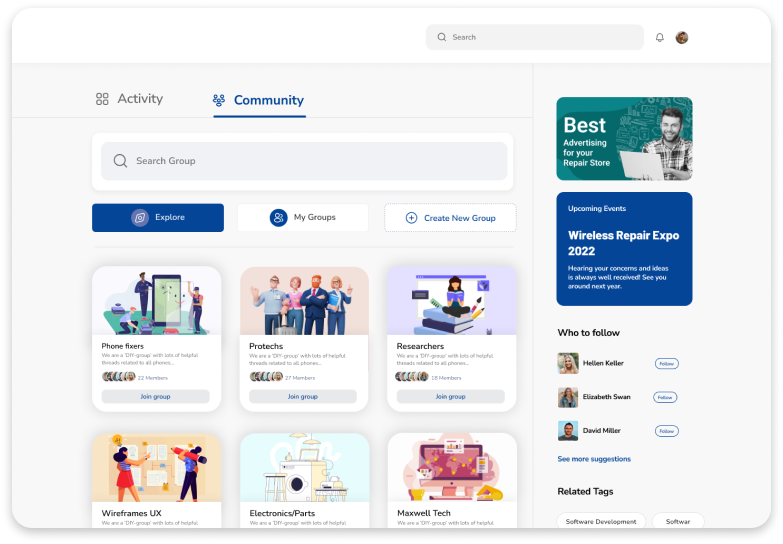Click the My Groups people icon
Image resolution: width=783 pixels, height=544 pixels.
point(278,218)
